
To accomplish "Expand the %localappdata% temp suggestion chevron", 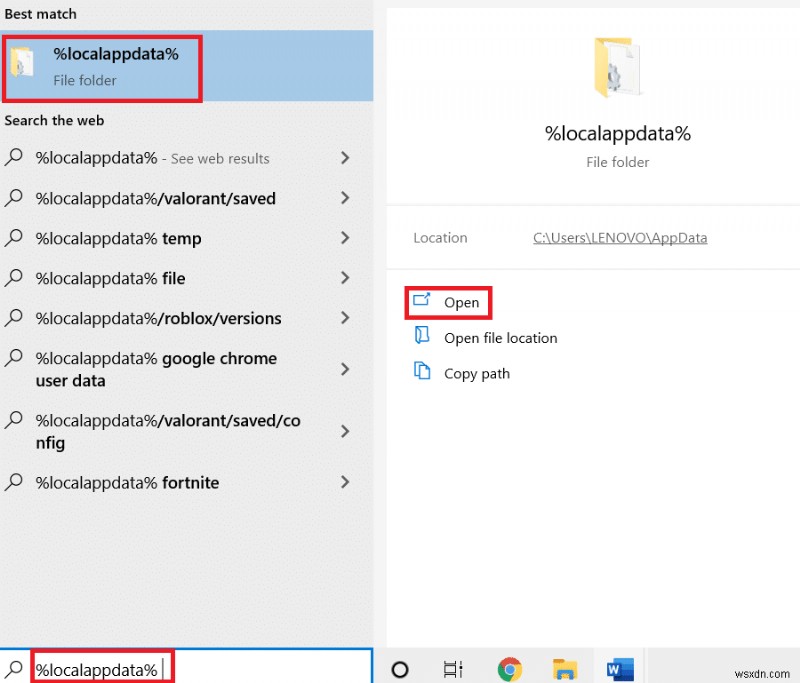I will pyautogui.click(x=345, y=238).
